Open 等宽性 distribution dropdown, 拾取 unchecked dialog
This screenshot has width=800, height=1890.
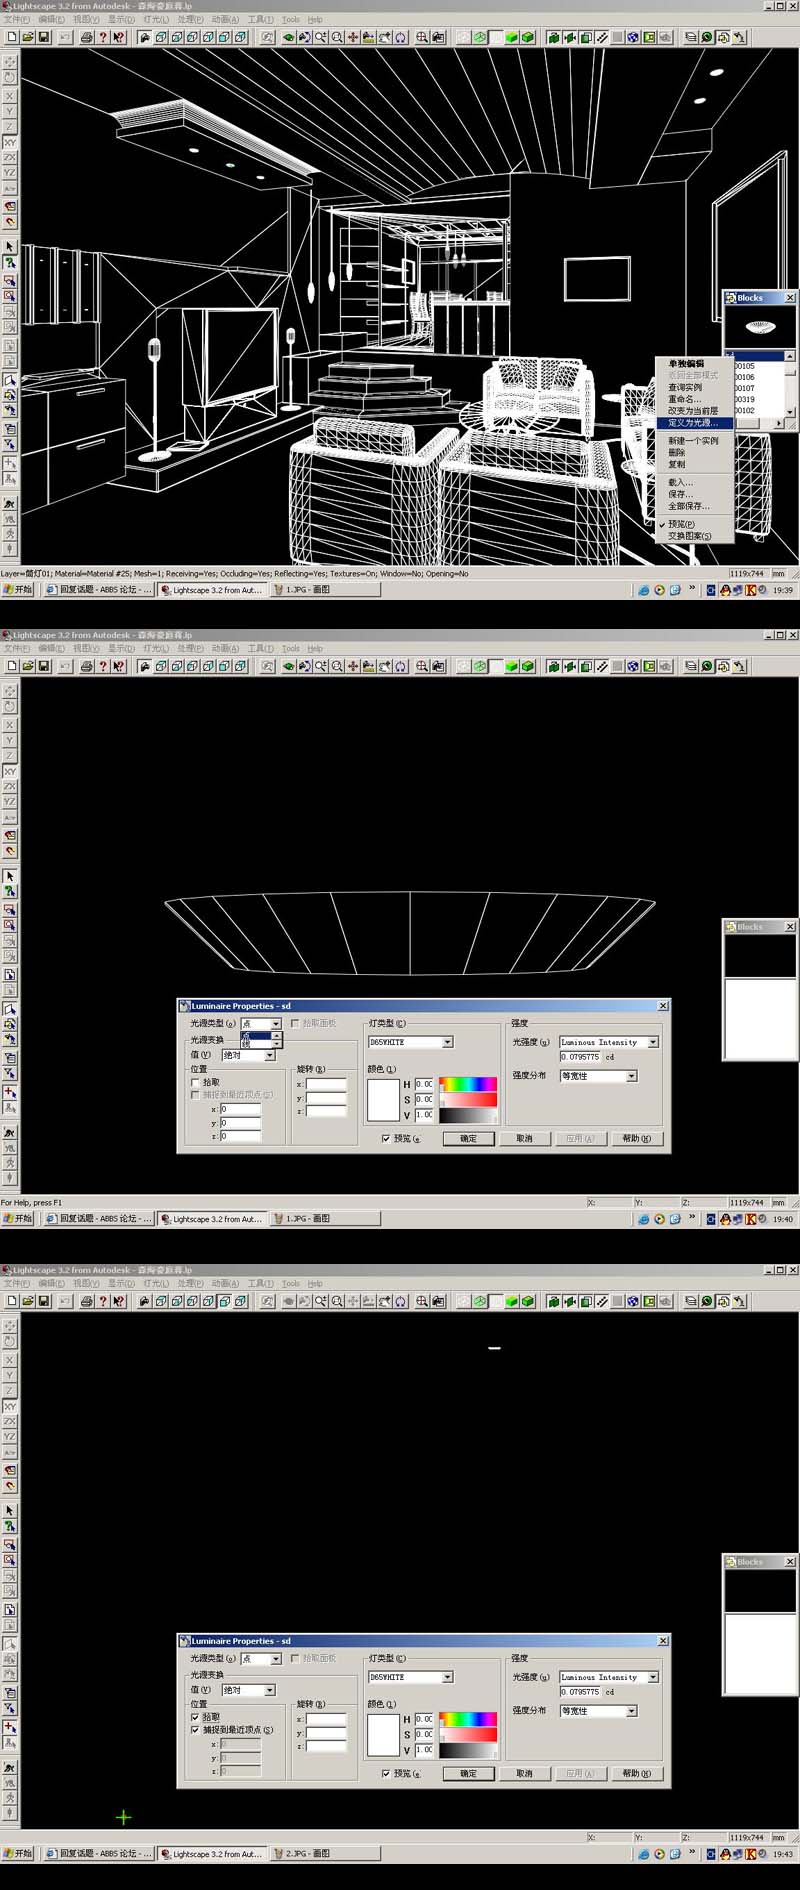point(598,1076)
